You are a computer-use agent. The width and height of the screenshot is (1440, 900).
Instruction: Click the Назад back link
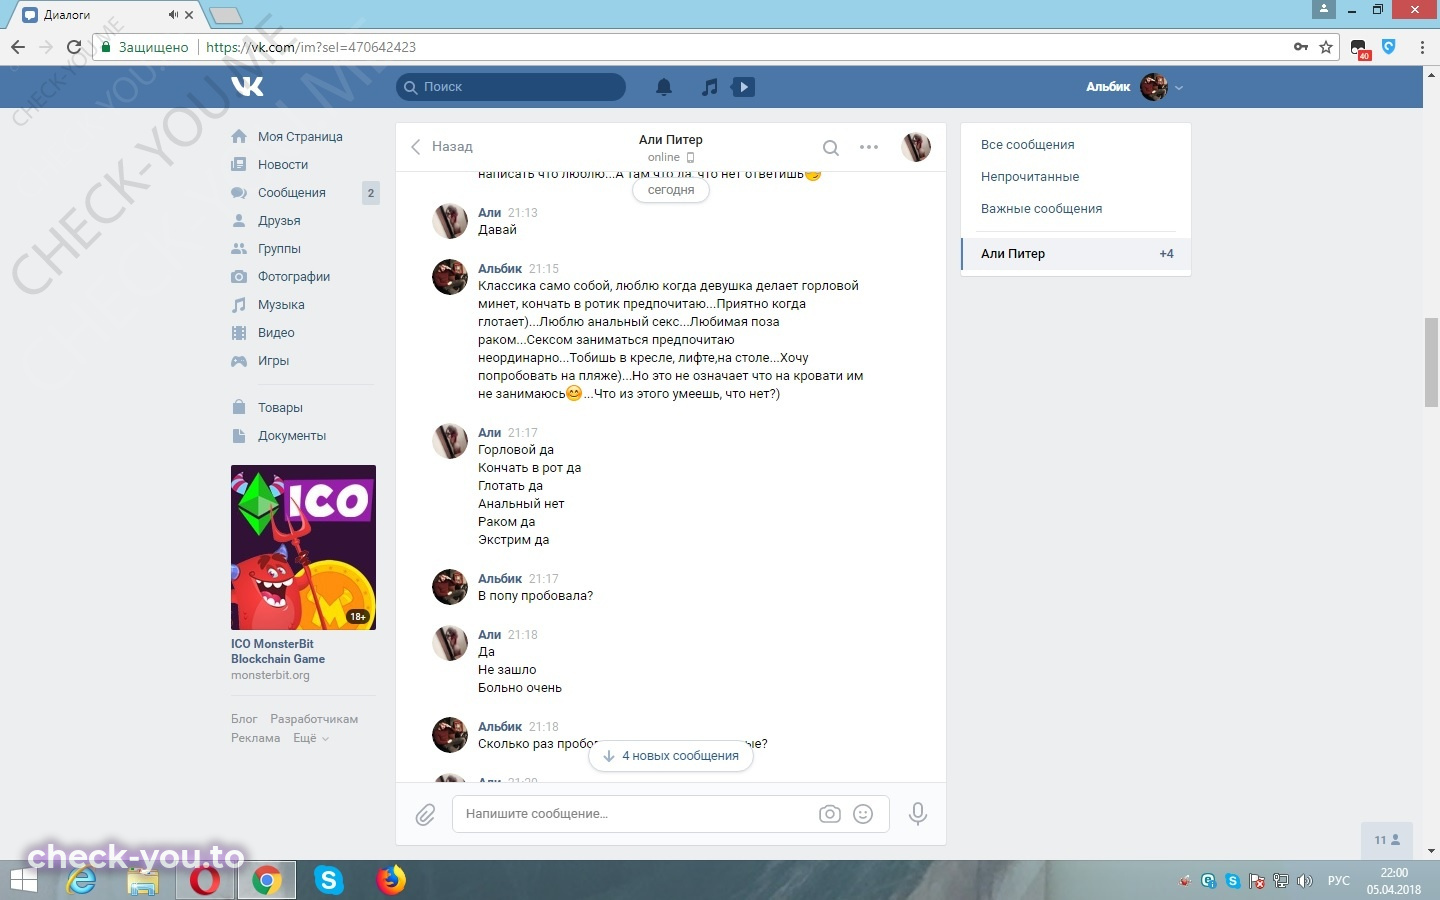(x=442, y=147)
